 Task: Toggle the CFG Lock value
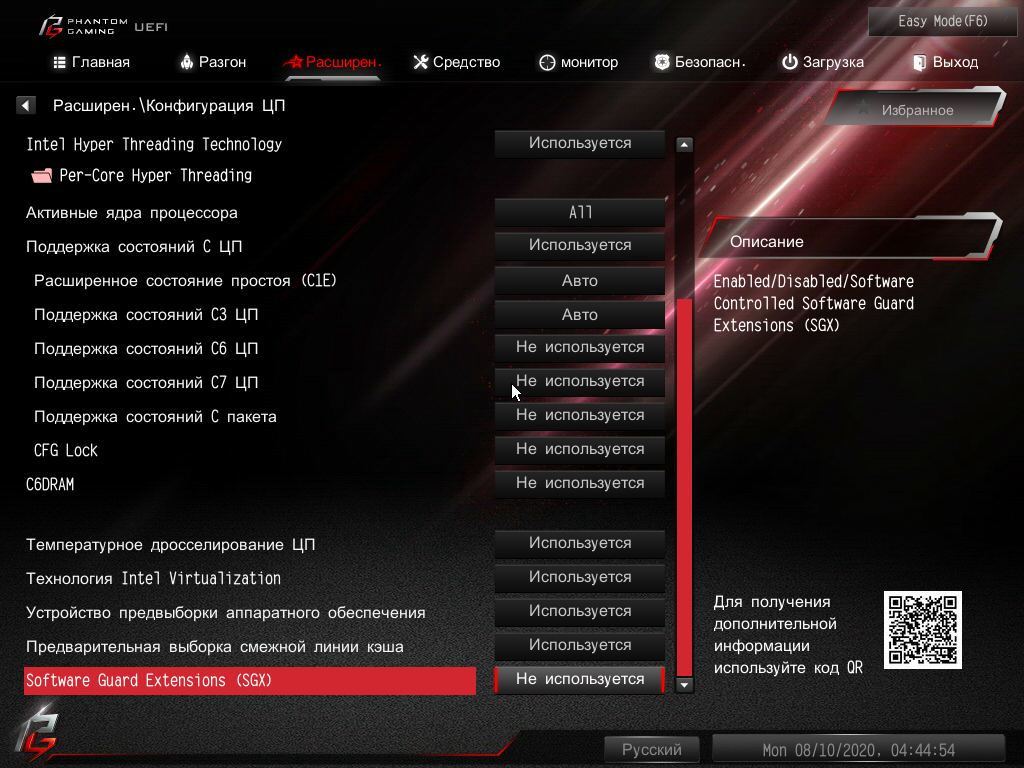tap(579, 449)
